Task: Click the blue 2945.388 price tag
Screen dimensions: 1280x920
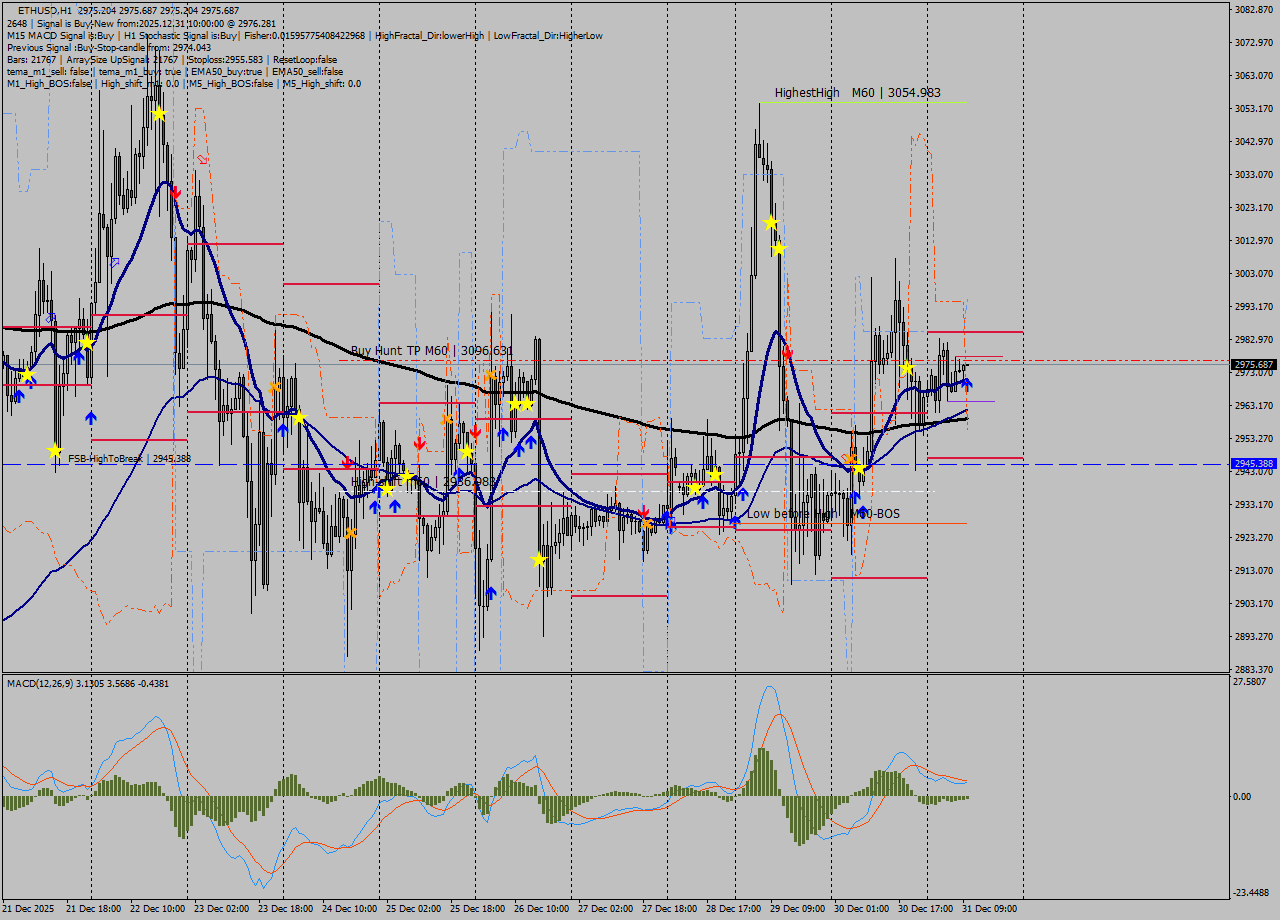Action: pos(1254,464)
